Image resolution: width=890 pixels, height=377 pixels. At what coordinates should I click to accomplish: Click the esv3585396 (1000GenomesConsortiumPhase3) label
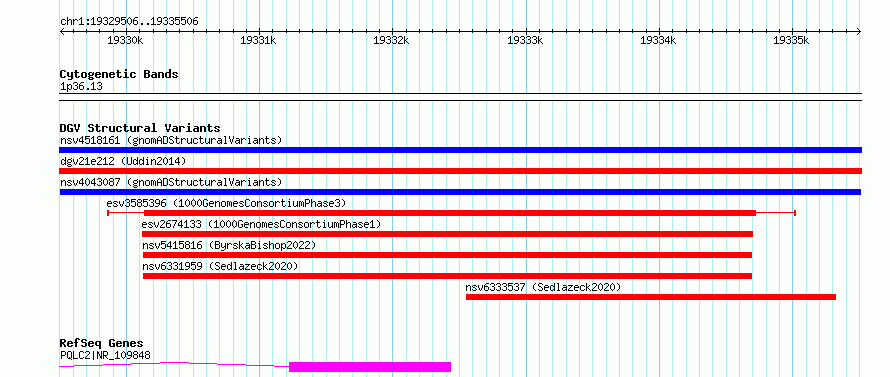coord(226,203)
